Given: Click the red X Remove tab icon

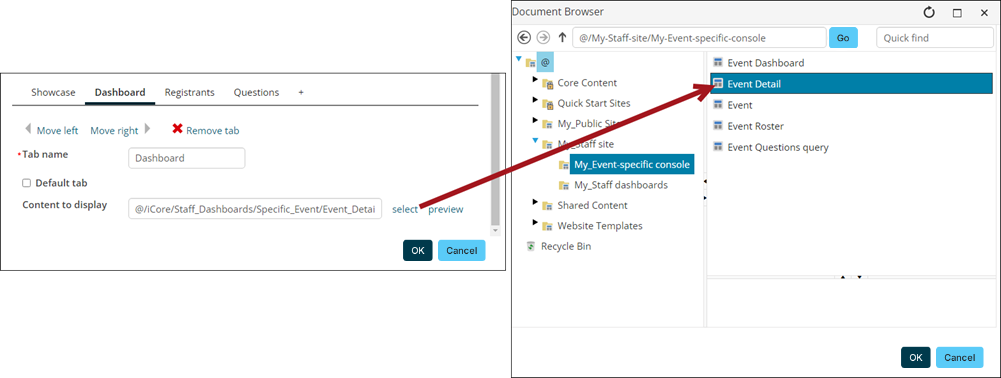Looking at the screenshot, I should (x=177, y=129).
